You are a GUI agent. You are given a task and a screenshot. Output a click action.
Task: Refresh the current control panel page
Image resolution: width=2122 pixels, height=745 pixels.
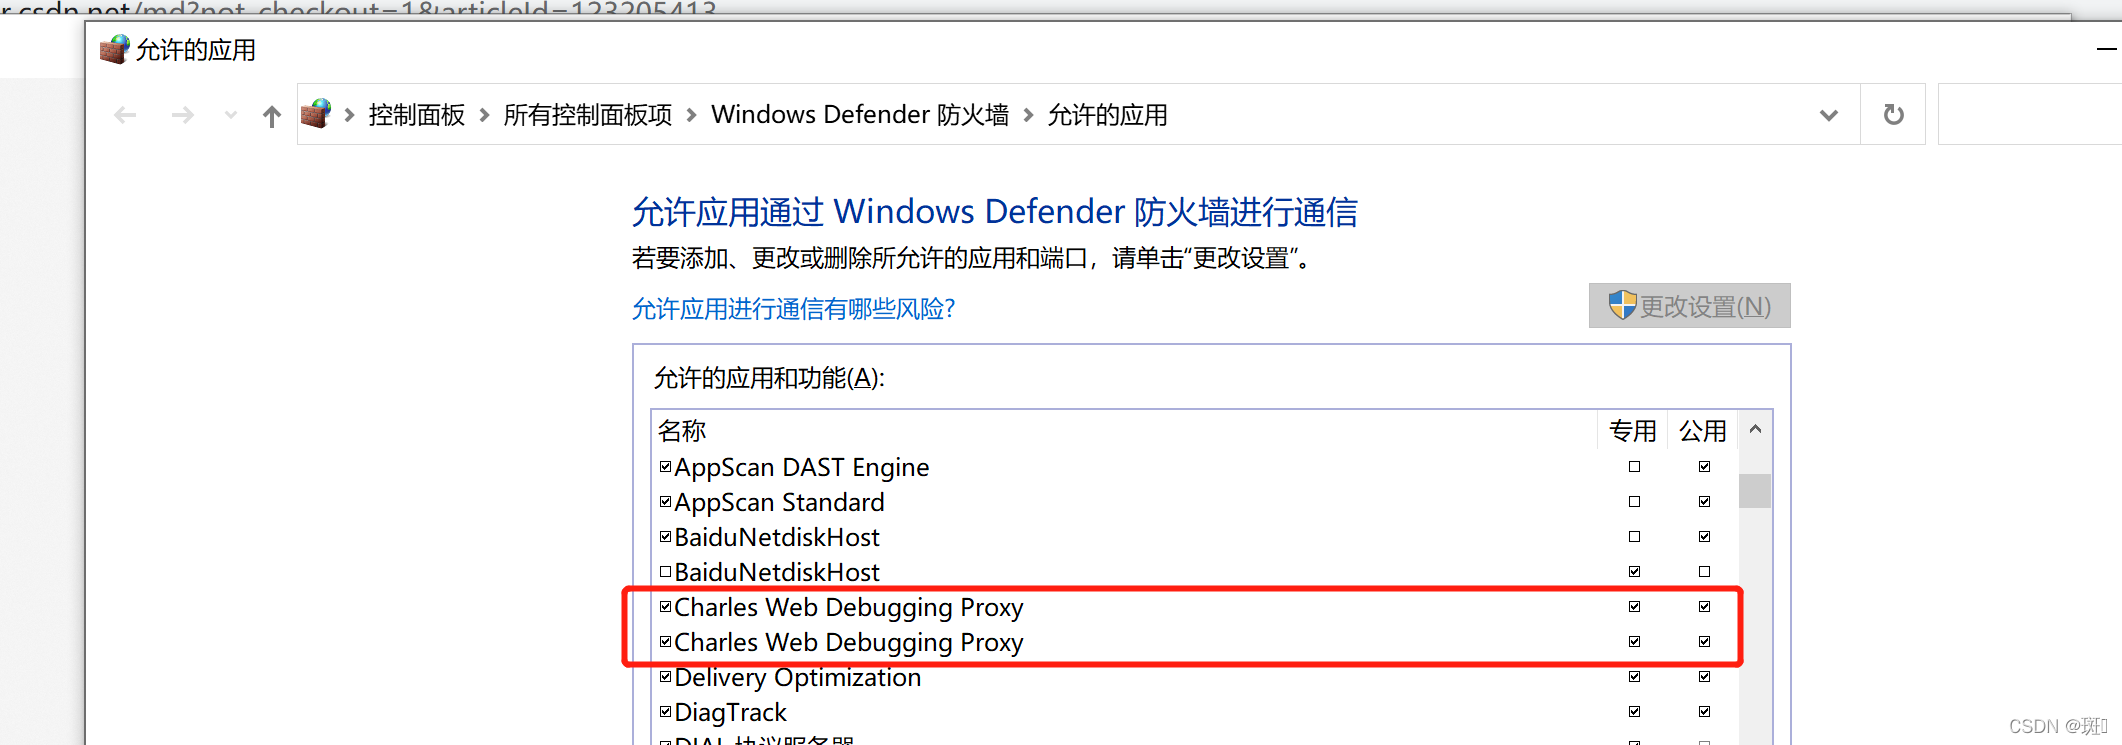[x=1893, y=115]
